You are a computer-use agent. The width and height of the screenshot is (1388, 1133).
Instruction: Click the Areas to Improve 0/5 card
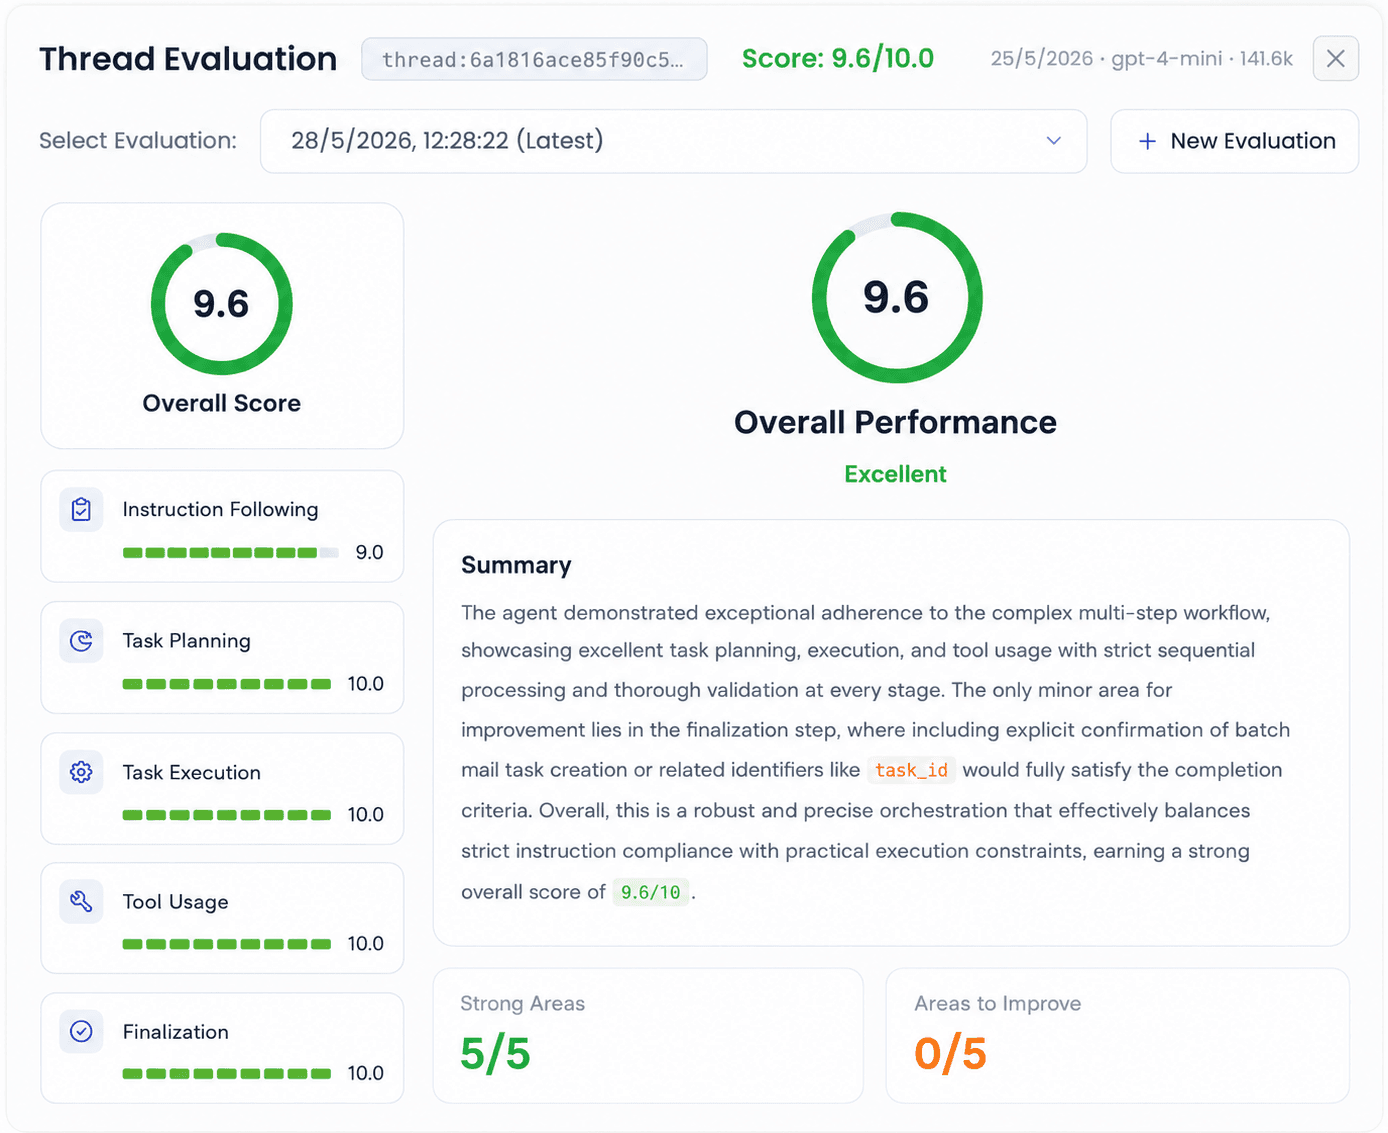[x=1117, y=1035]
